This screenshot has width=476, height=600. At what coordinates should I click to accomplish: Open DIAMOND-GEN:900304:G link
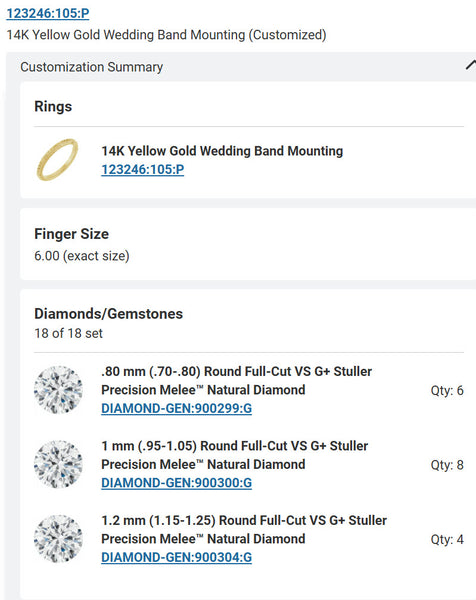click(x=176, y=557)
